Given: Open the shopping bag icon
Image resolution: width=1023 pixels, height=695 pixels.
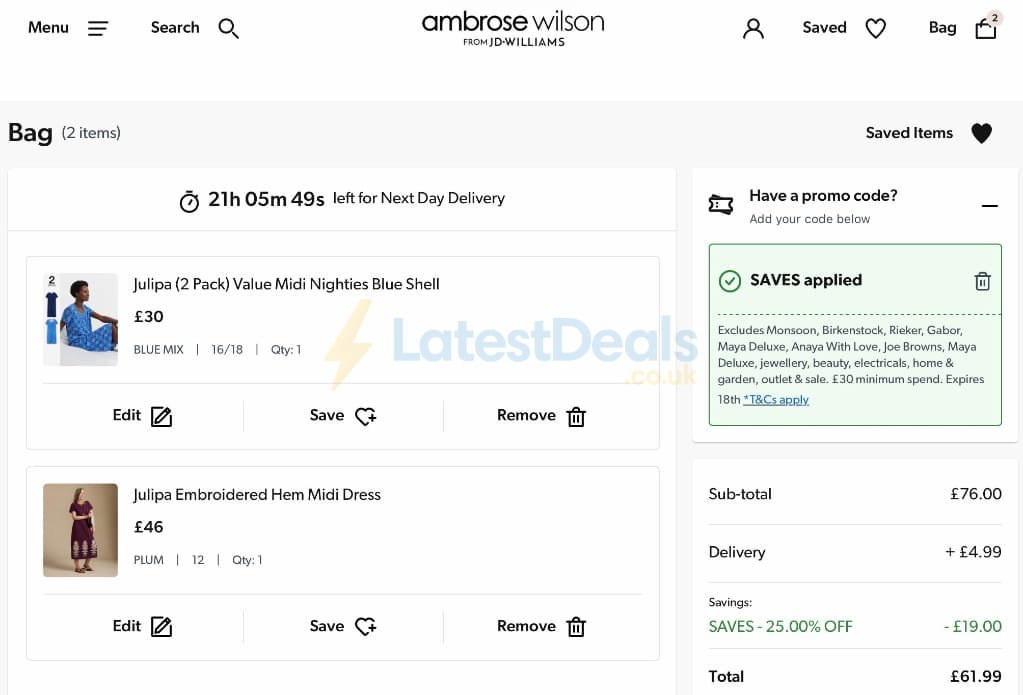Looking at the screenshot, I should (986, 27).
